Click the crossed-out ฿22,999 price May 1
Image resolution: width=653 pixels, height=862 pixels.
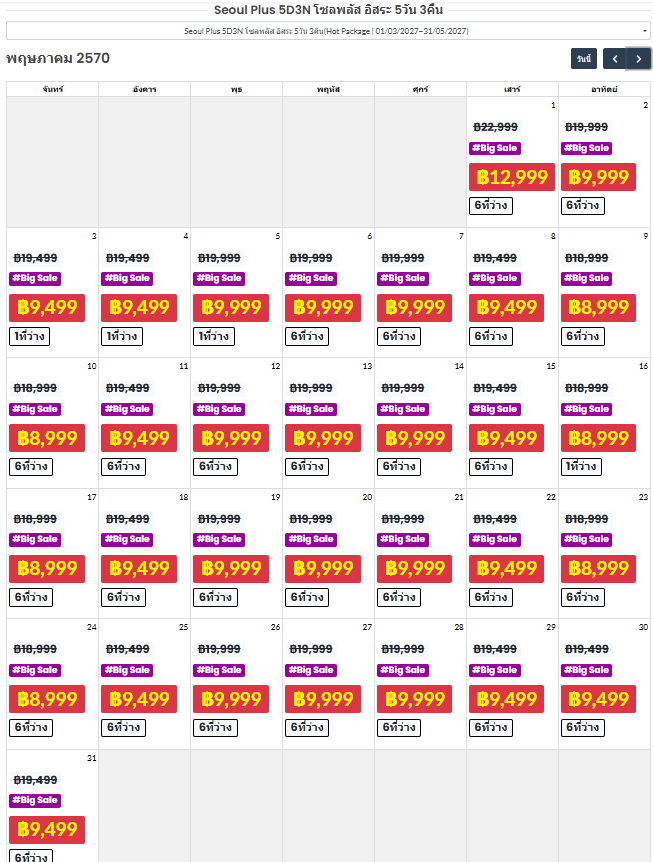496,127
